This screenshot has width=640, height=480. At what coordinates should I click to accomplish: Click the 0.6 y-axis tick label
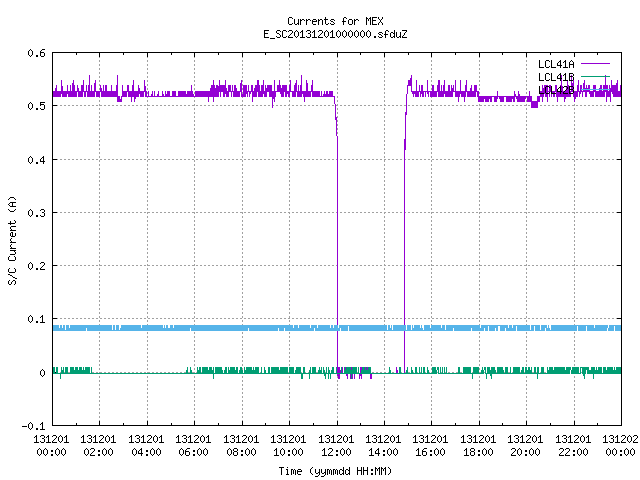pos(36,53)
